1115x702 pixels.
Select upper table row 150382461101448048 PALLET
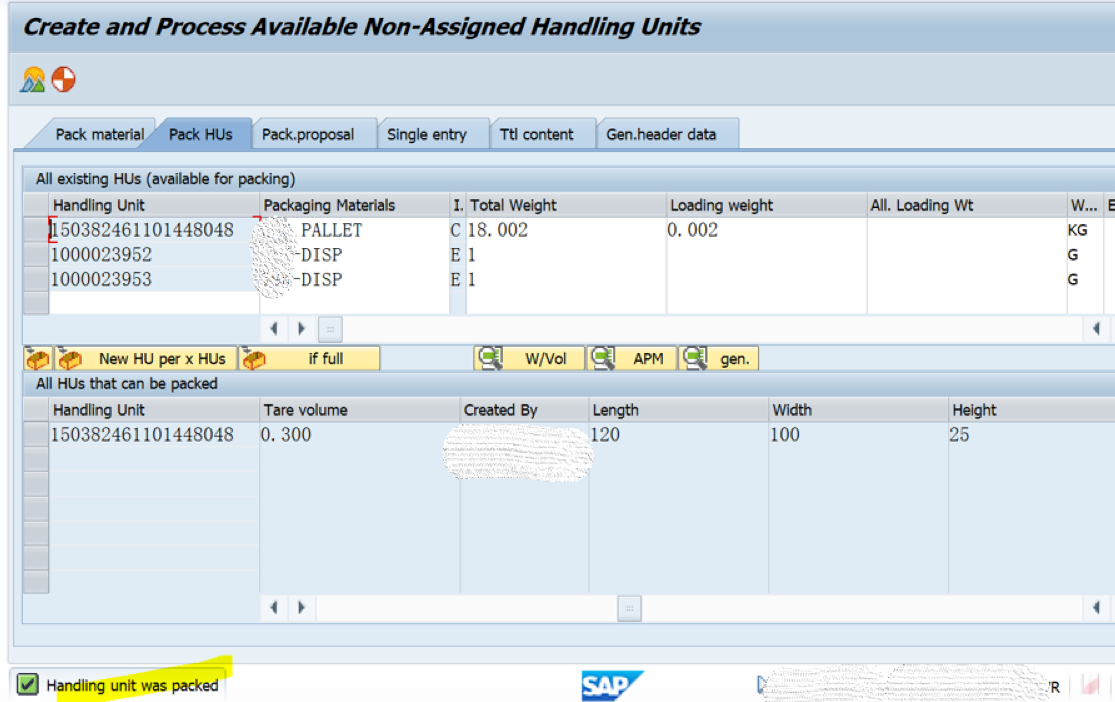point(36,230)
